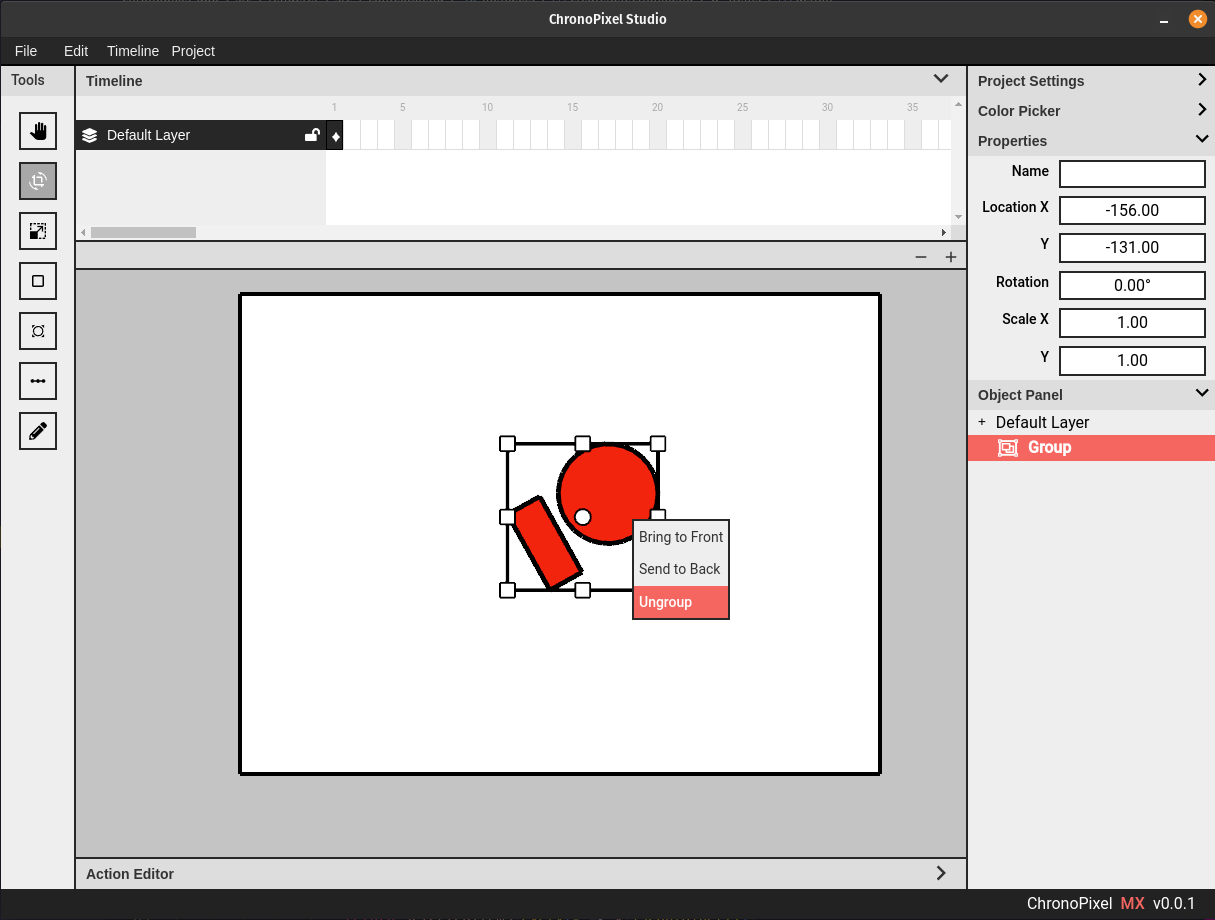Select the Pencil drawing tool
1215x920 pixels.
point(38,431)
